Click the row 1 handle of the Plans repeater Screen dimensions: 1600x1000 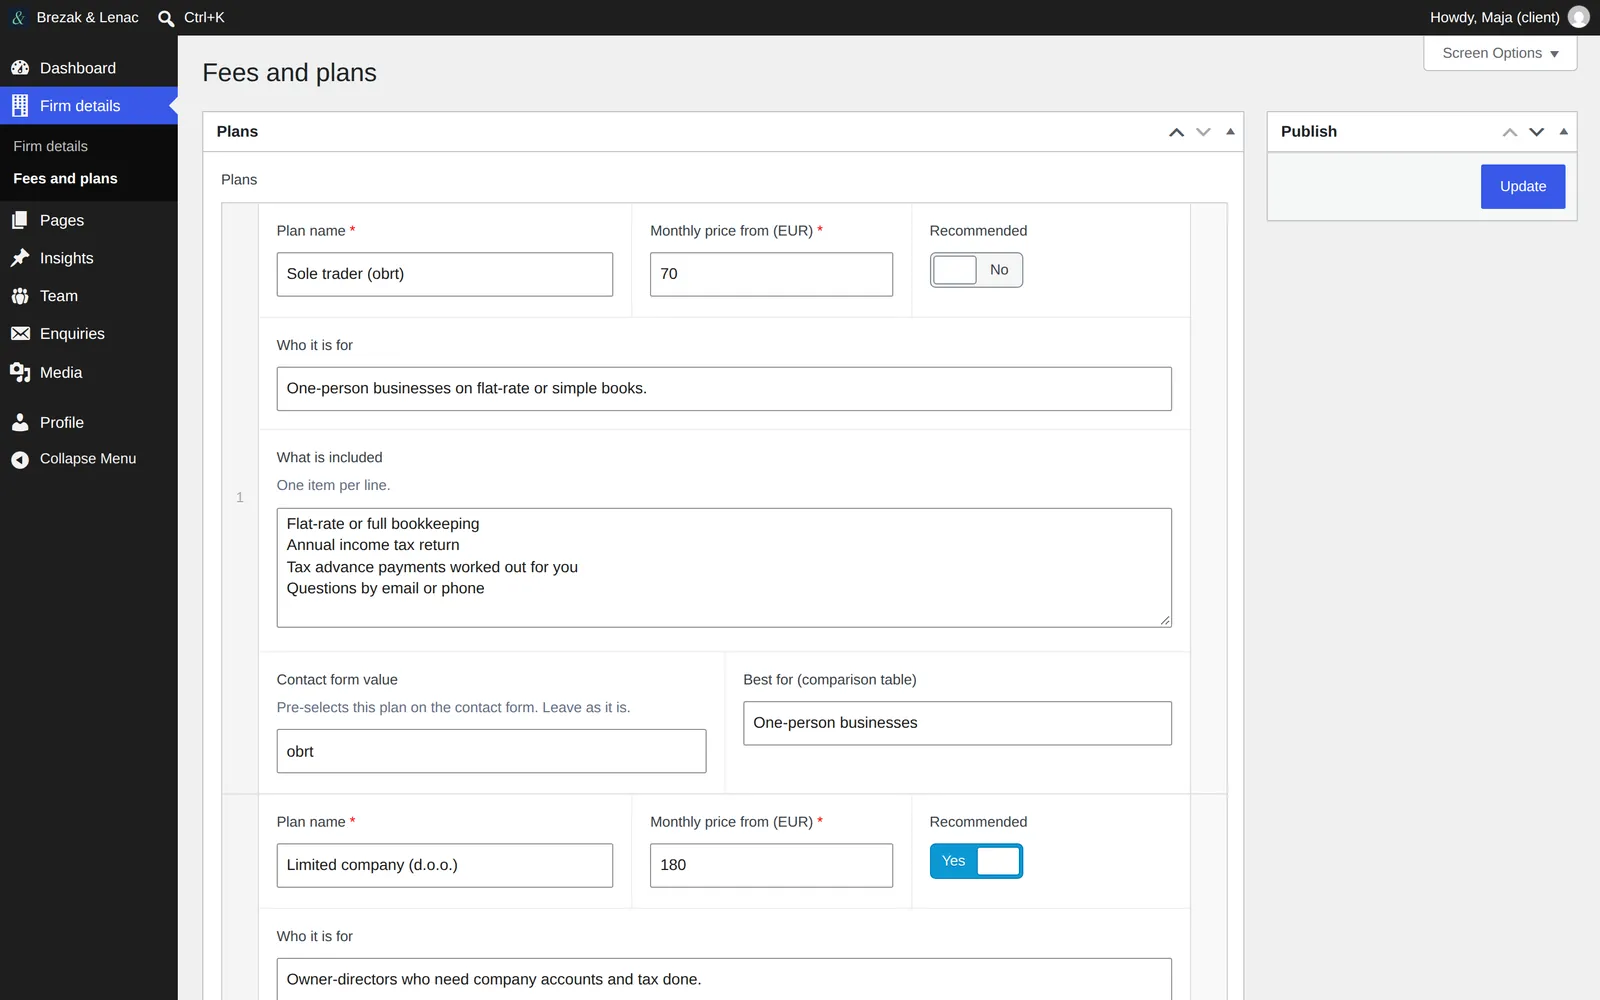pos(240,498)
